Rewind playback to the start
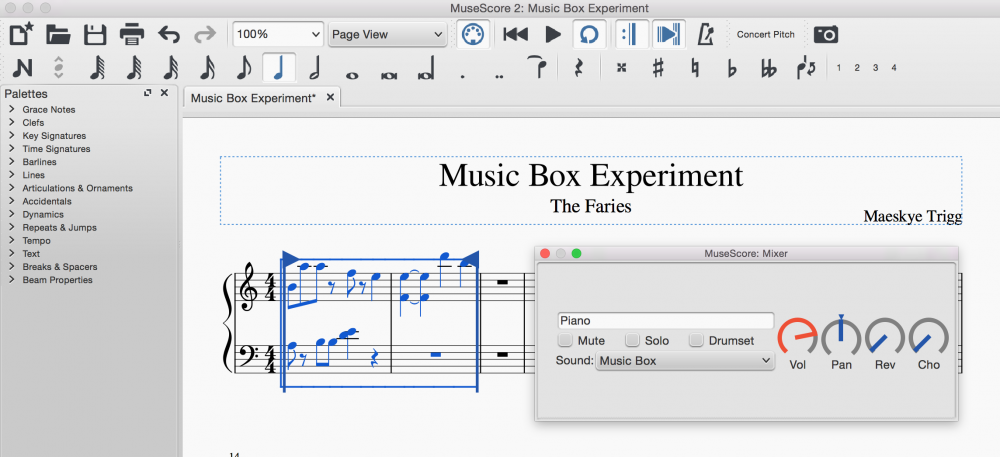 coord(515,34)
